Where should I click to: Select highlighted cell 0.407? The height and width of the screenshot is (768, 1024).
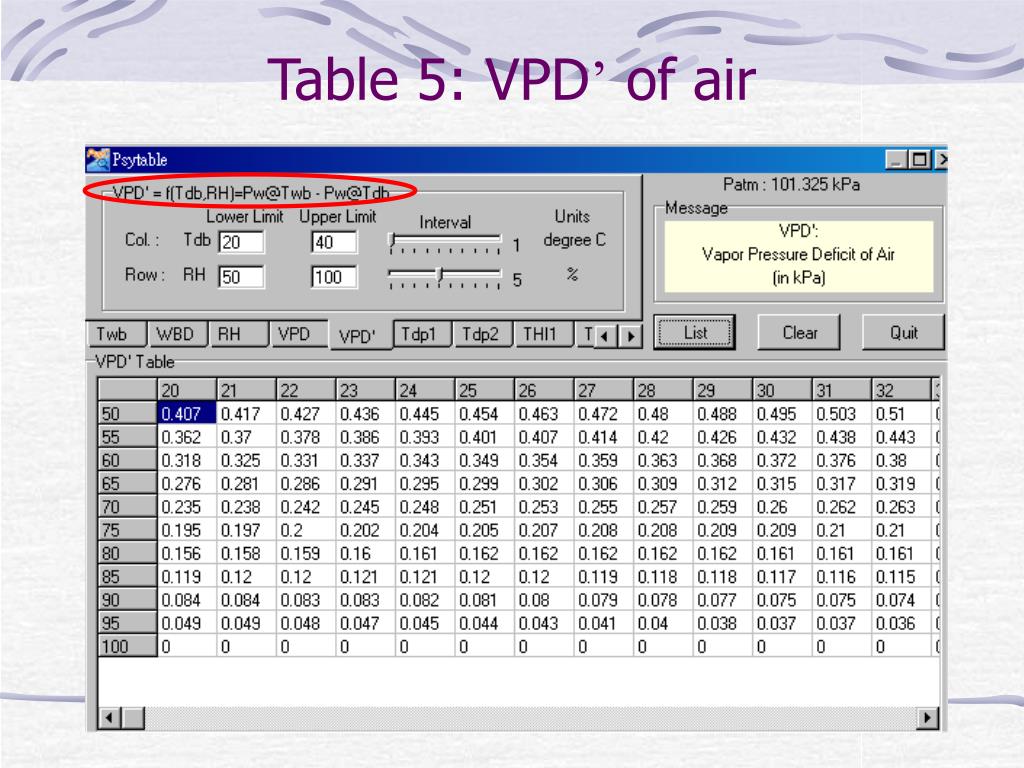pyautogui.click(x=187, y=413)
